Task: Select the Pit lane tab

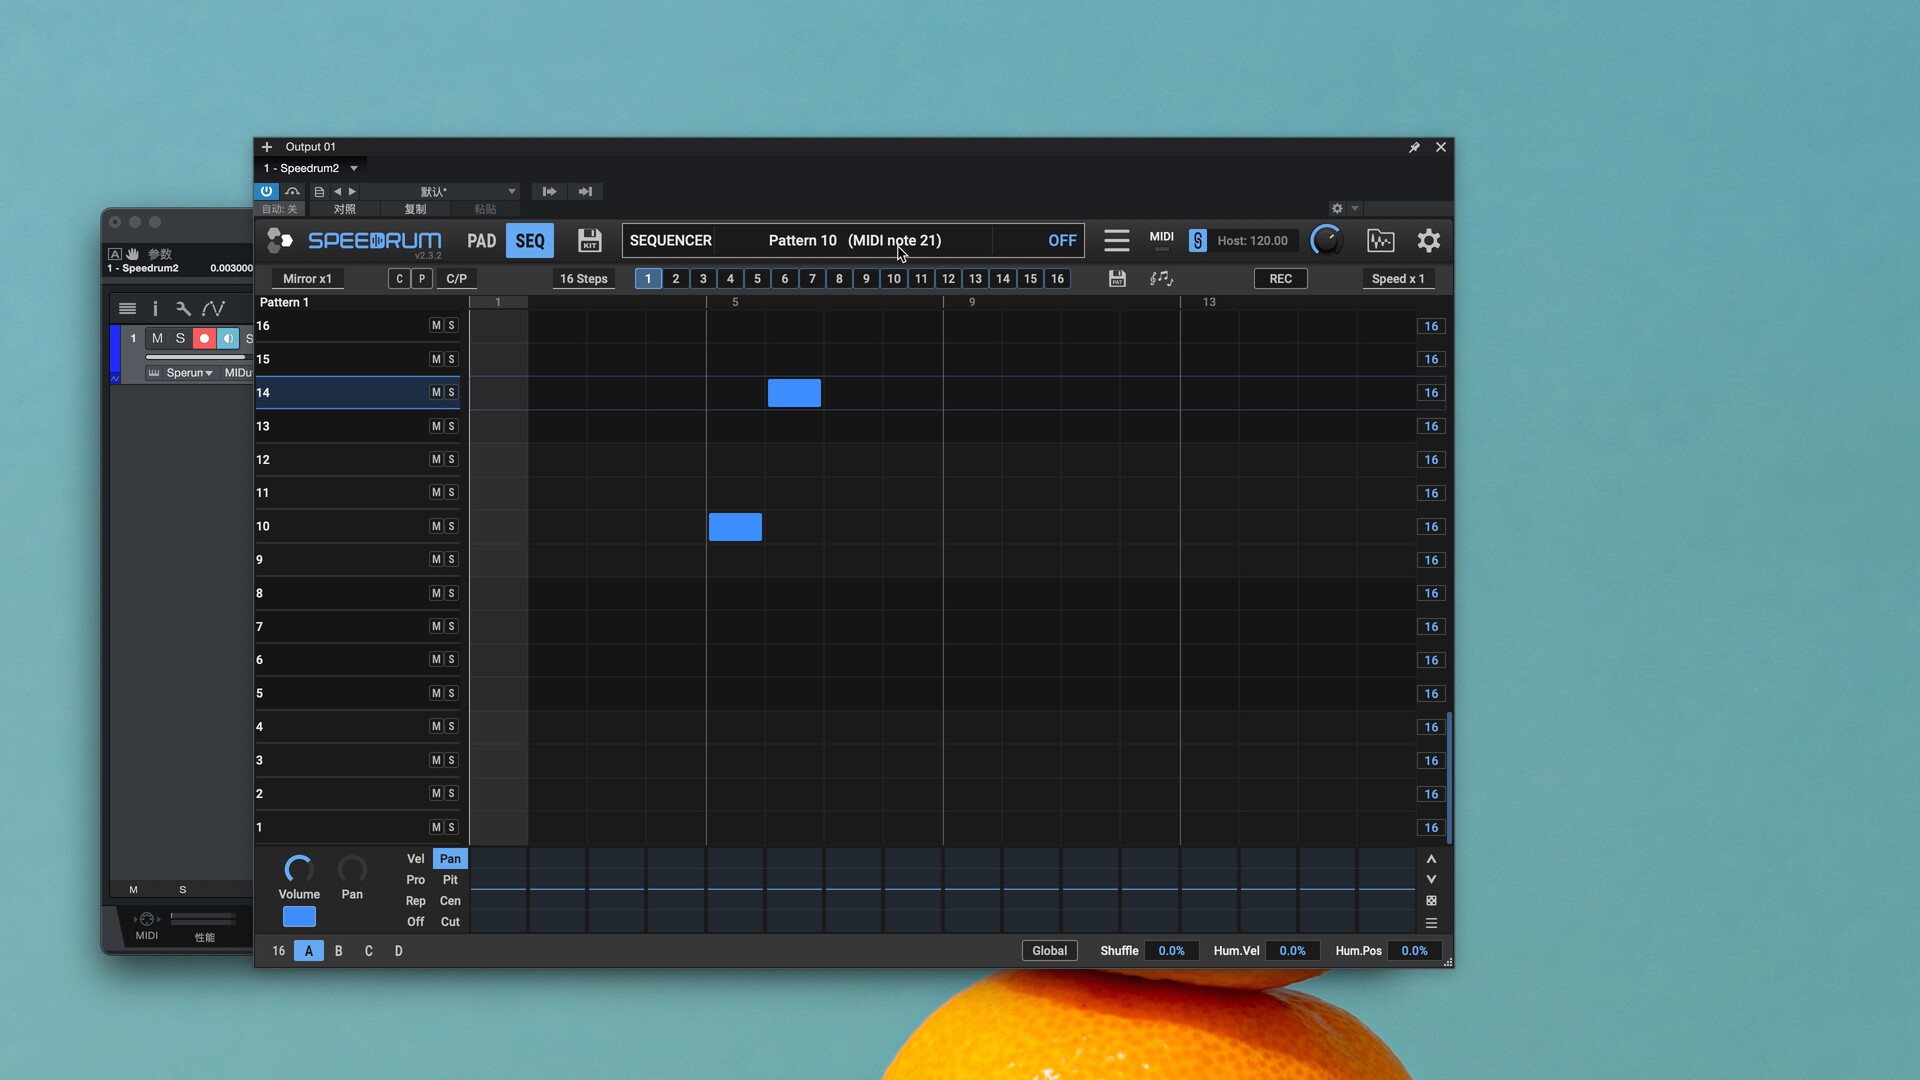Action: (x=450, y=880)
